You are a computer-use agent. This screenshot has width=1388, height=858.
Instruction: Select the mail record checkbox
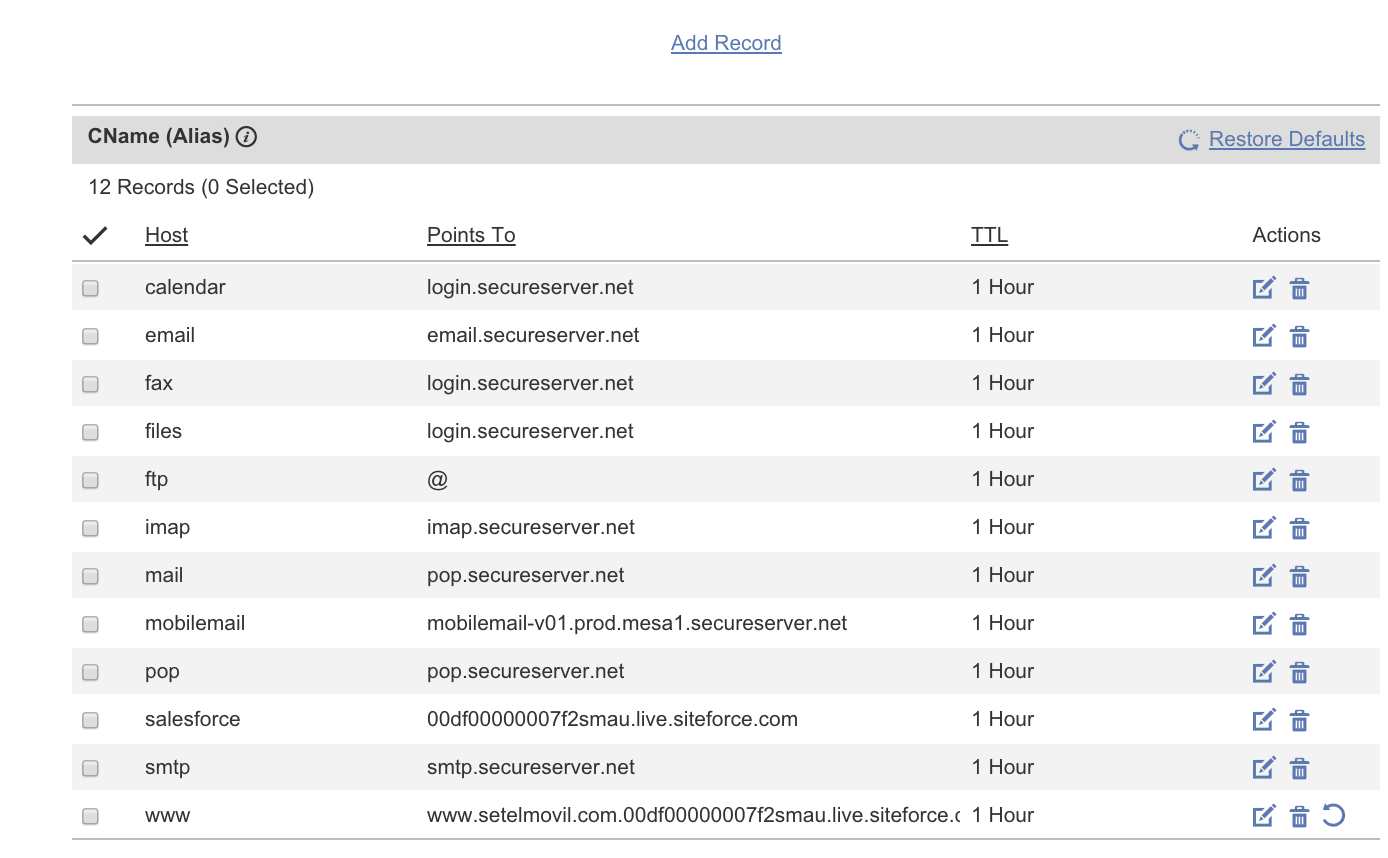point(91,576)
